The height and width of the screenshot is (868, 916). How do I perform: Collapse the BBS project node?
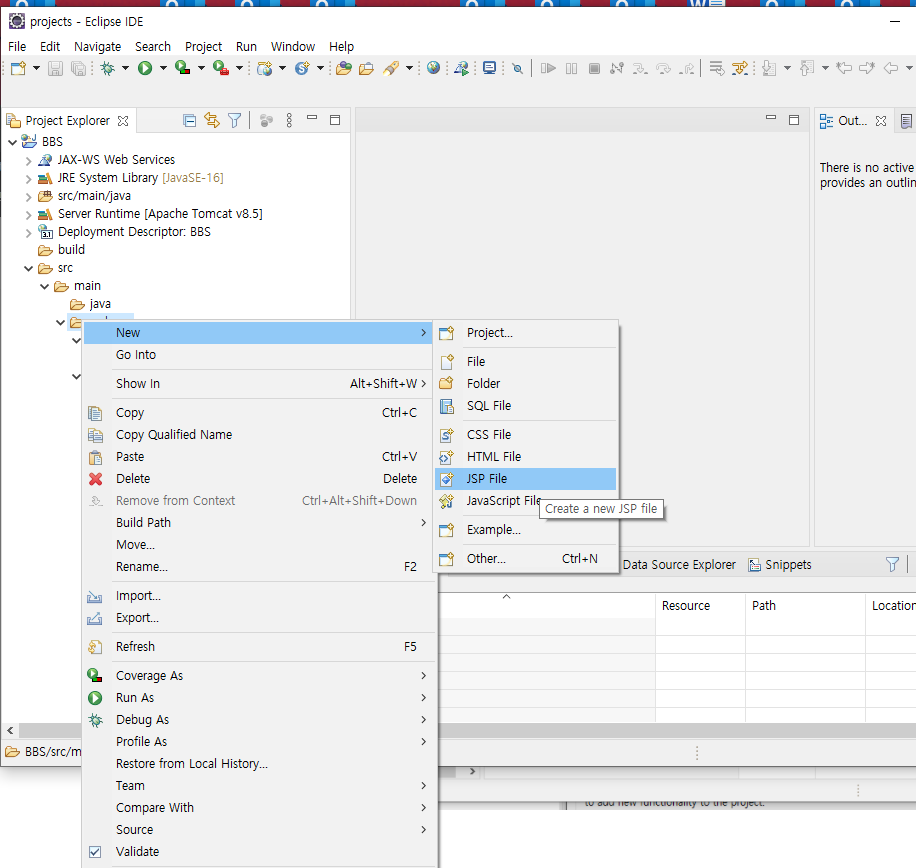pyautogui.click(x=12, y=142)
